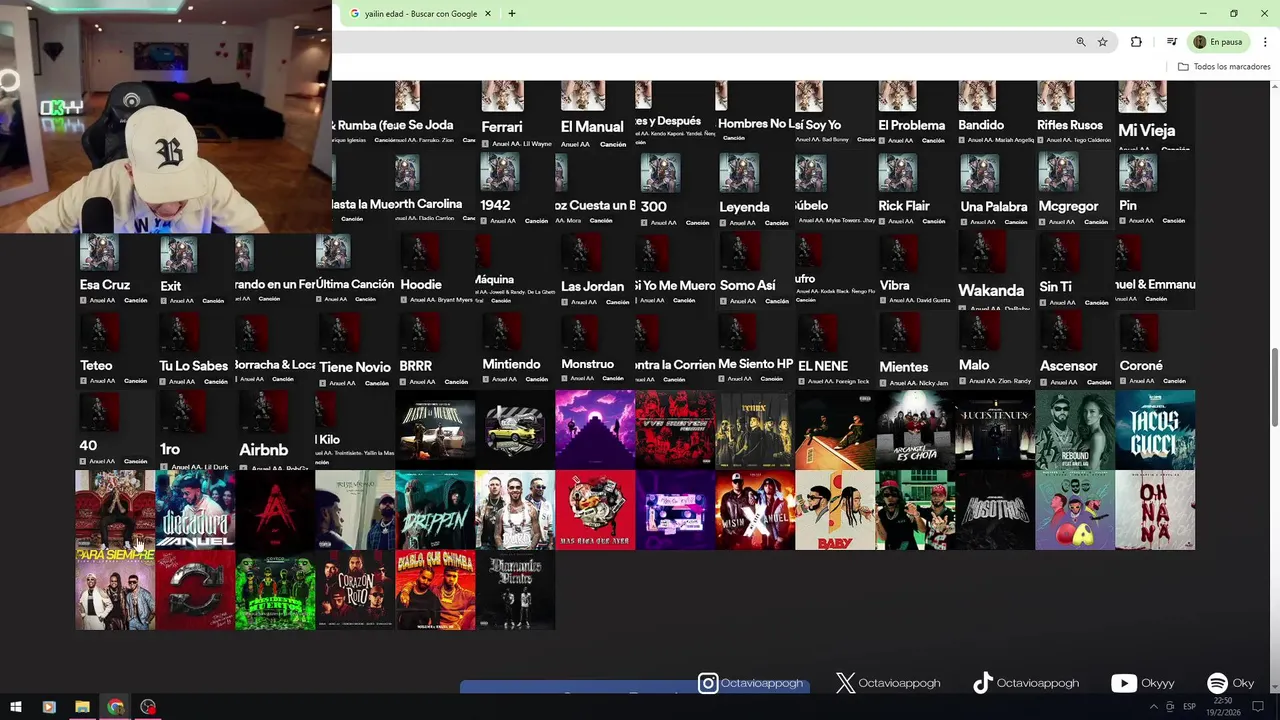
Task: Open the Windows Start menu
Action: pyautogui.click(x=16, y=707)
